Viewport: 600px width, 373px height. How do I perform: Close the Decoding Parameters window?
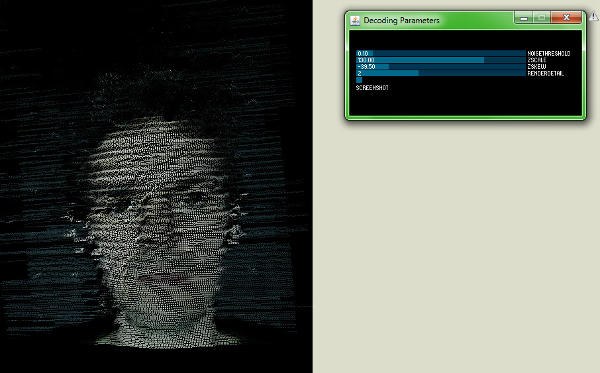click(566, 18)
